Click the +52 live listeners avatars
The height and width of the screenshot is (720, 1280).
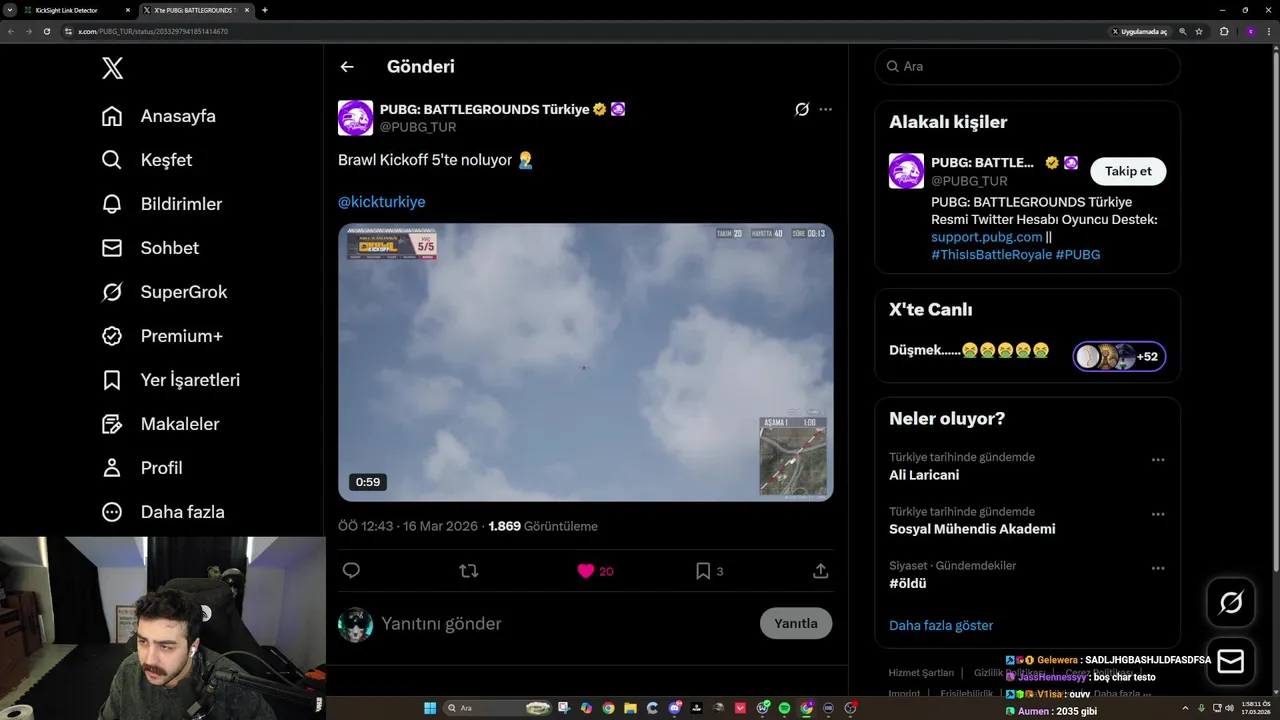coord(1119,357)
